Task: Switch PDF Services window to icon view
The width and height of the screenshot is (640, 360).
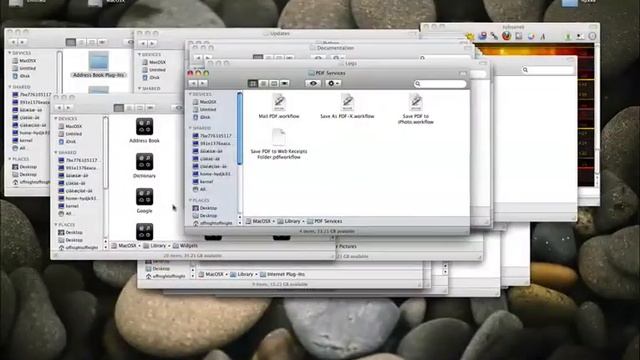Action: [x=253, y=83]
